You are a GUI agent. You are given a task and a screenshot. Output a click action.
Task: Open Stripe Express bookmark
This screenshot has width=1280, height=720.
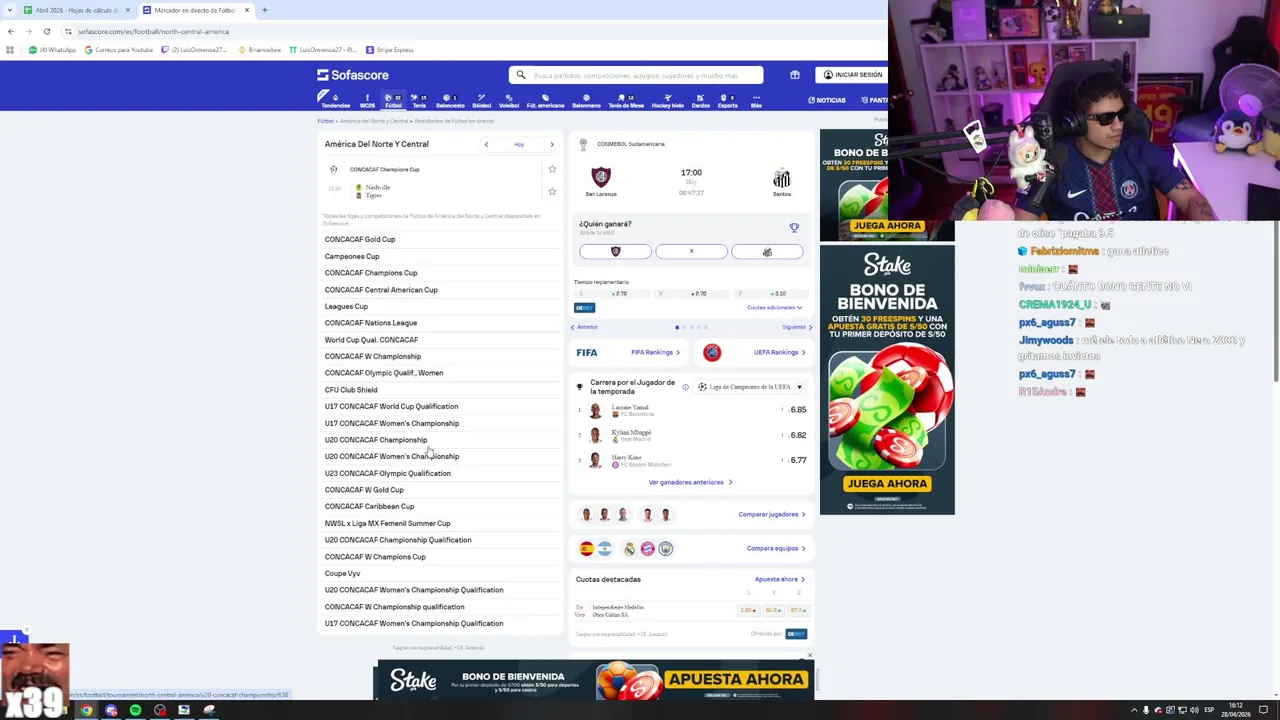(x=390, y=50)
